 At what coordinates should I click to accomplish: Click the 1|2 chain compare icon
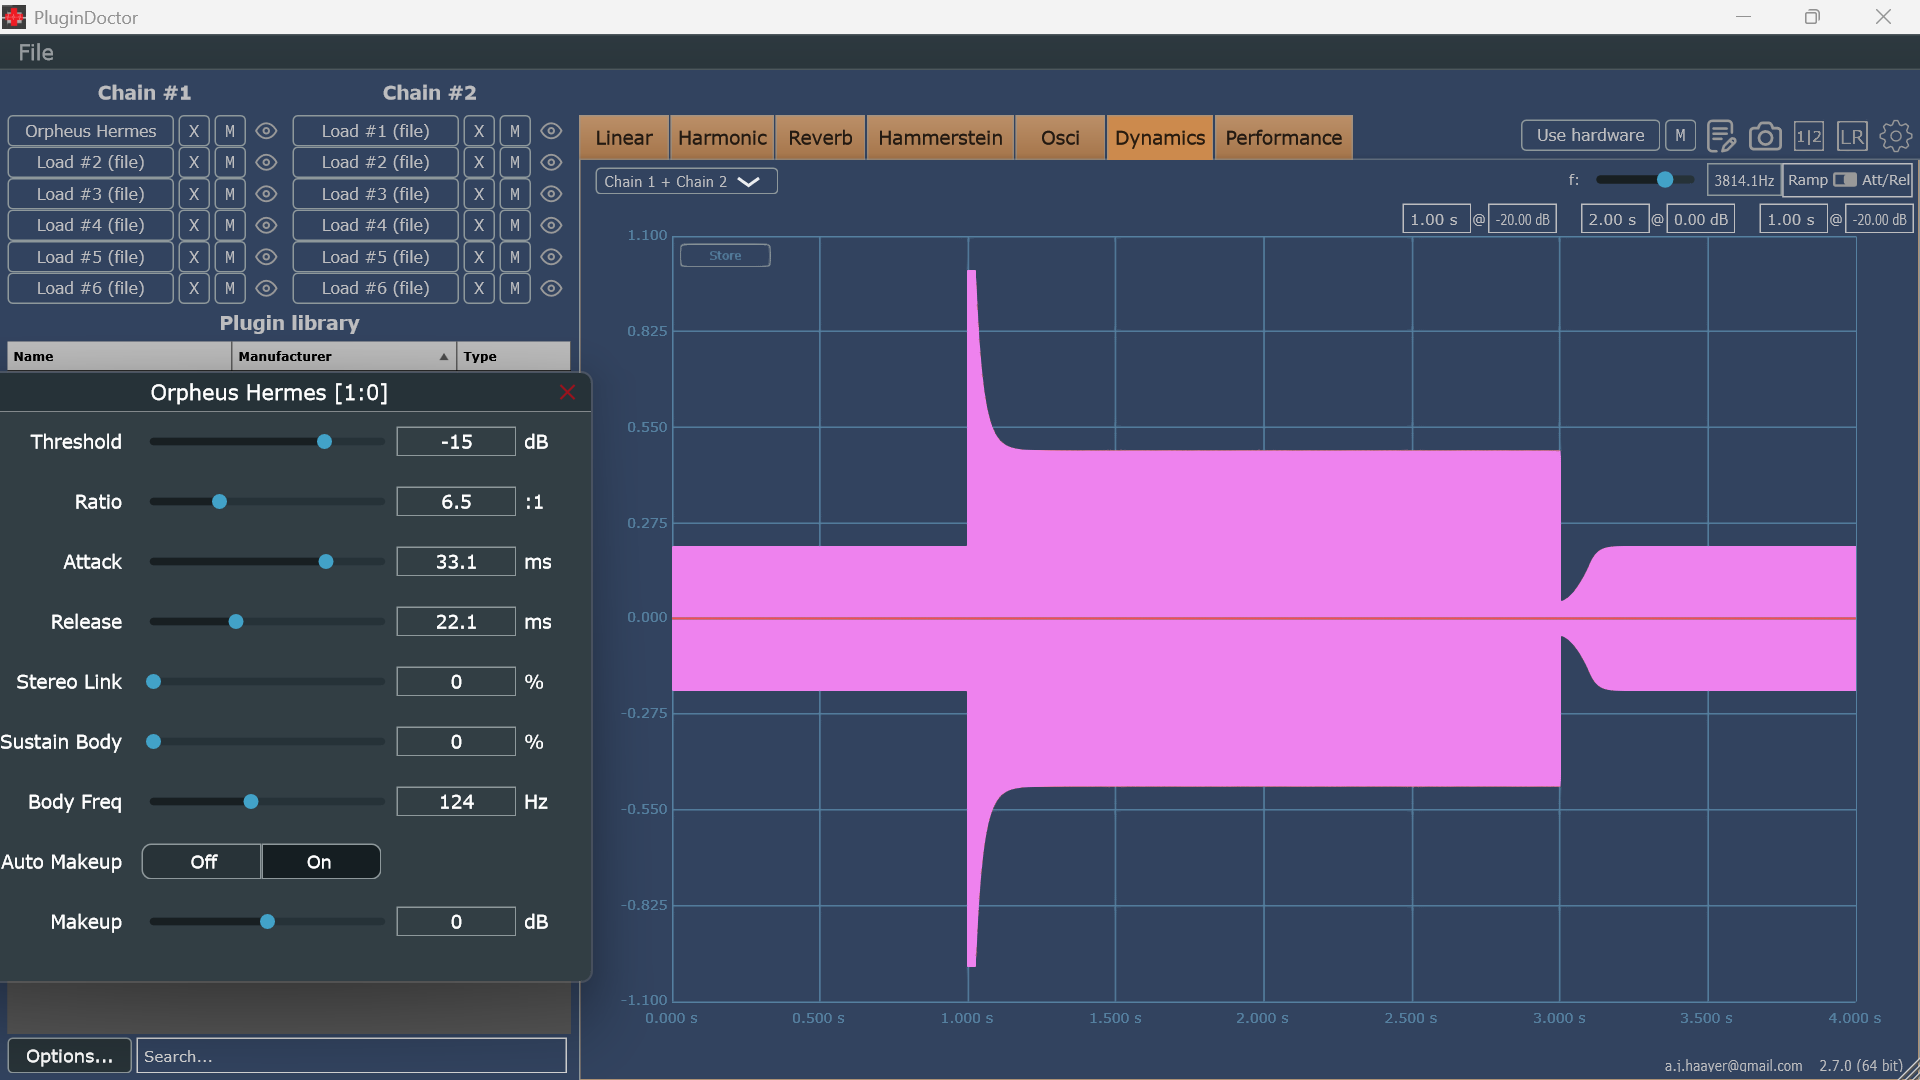(1808, 136)
